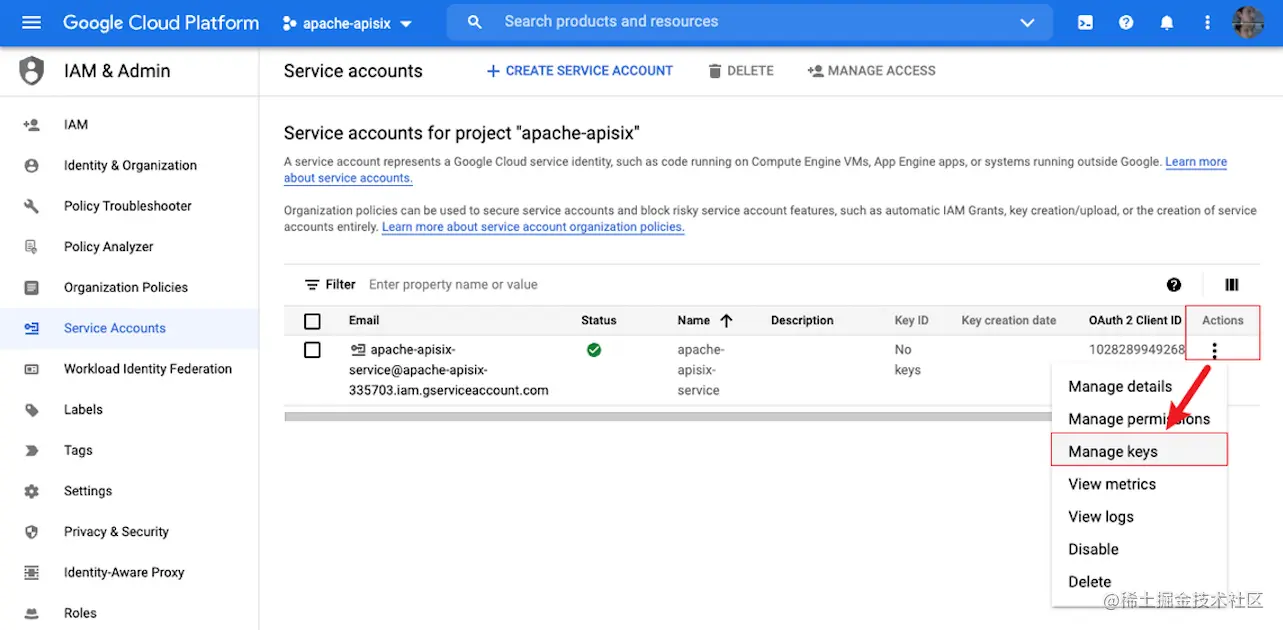Click the IAM add-person icon in sidebar
The height and width of the screenshot is (630, 1283).
tap(31, 125)
